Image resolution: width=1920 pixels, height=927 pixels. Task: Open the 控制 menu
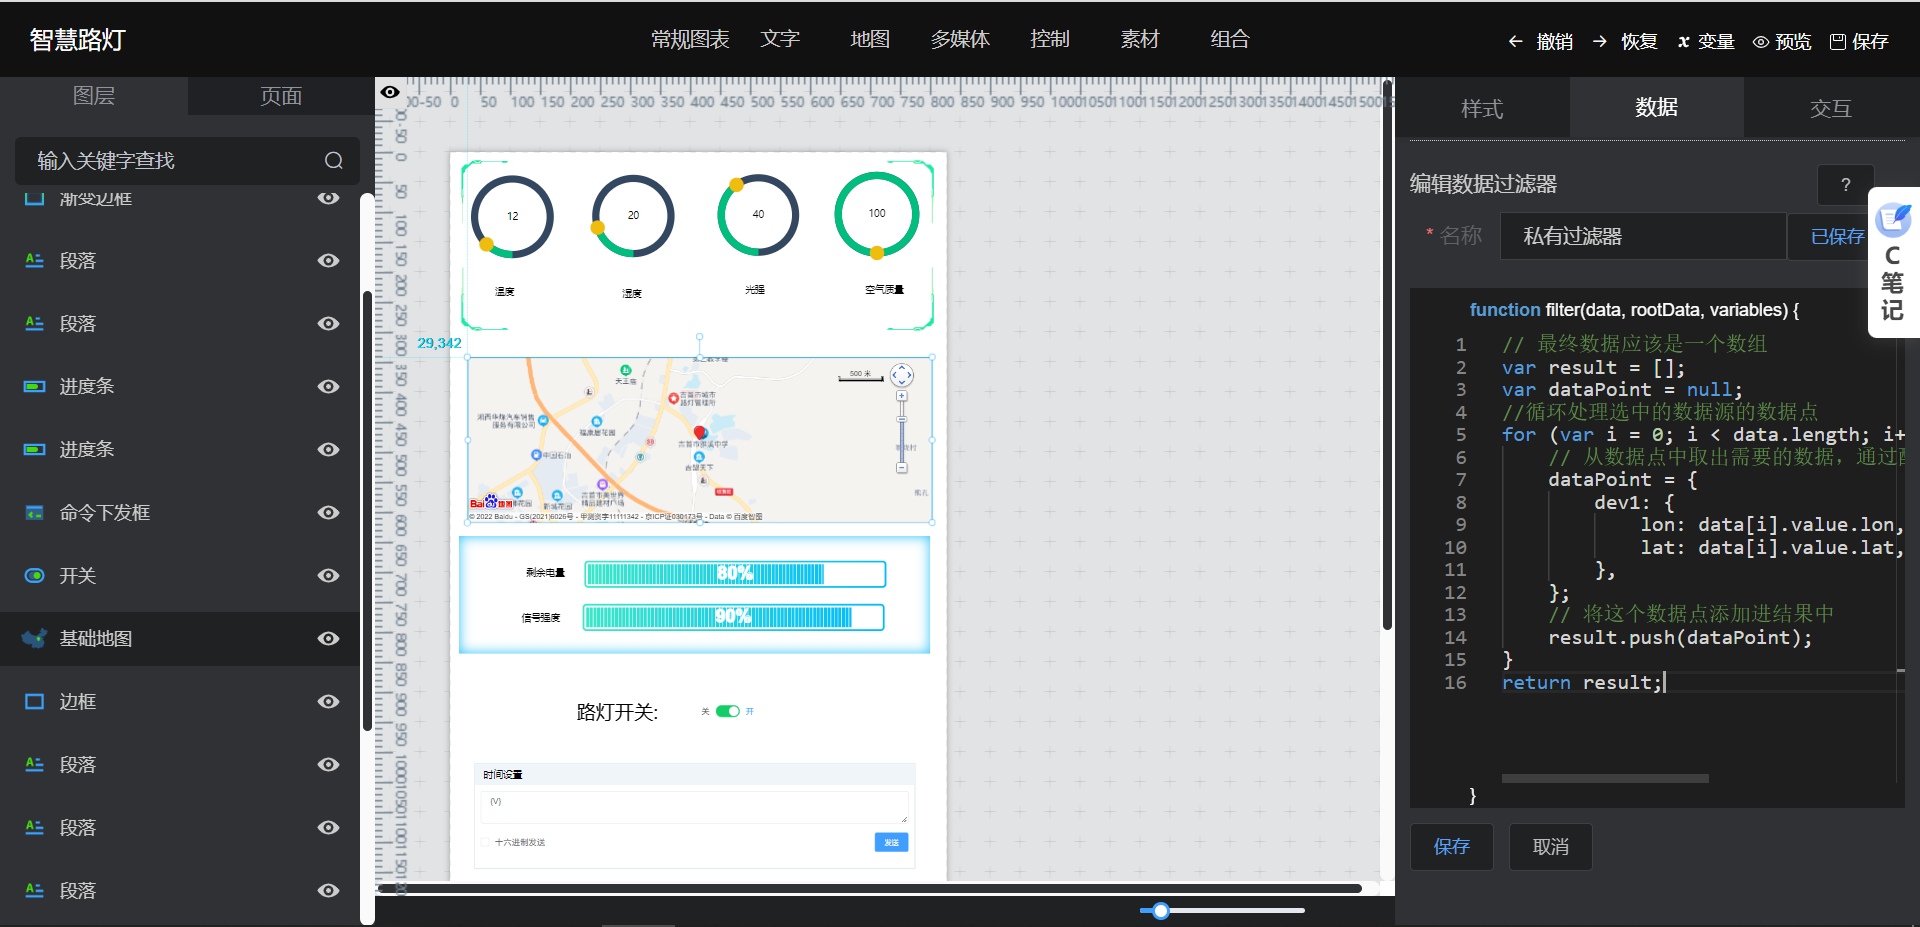(x=1050, y=39)
